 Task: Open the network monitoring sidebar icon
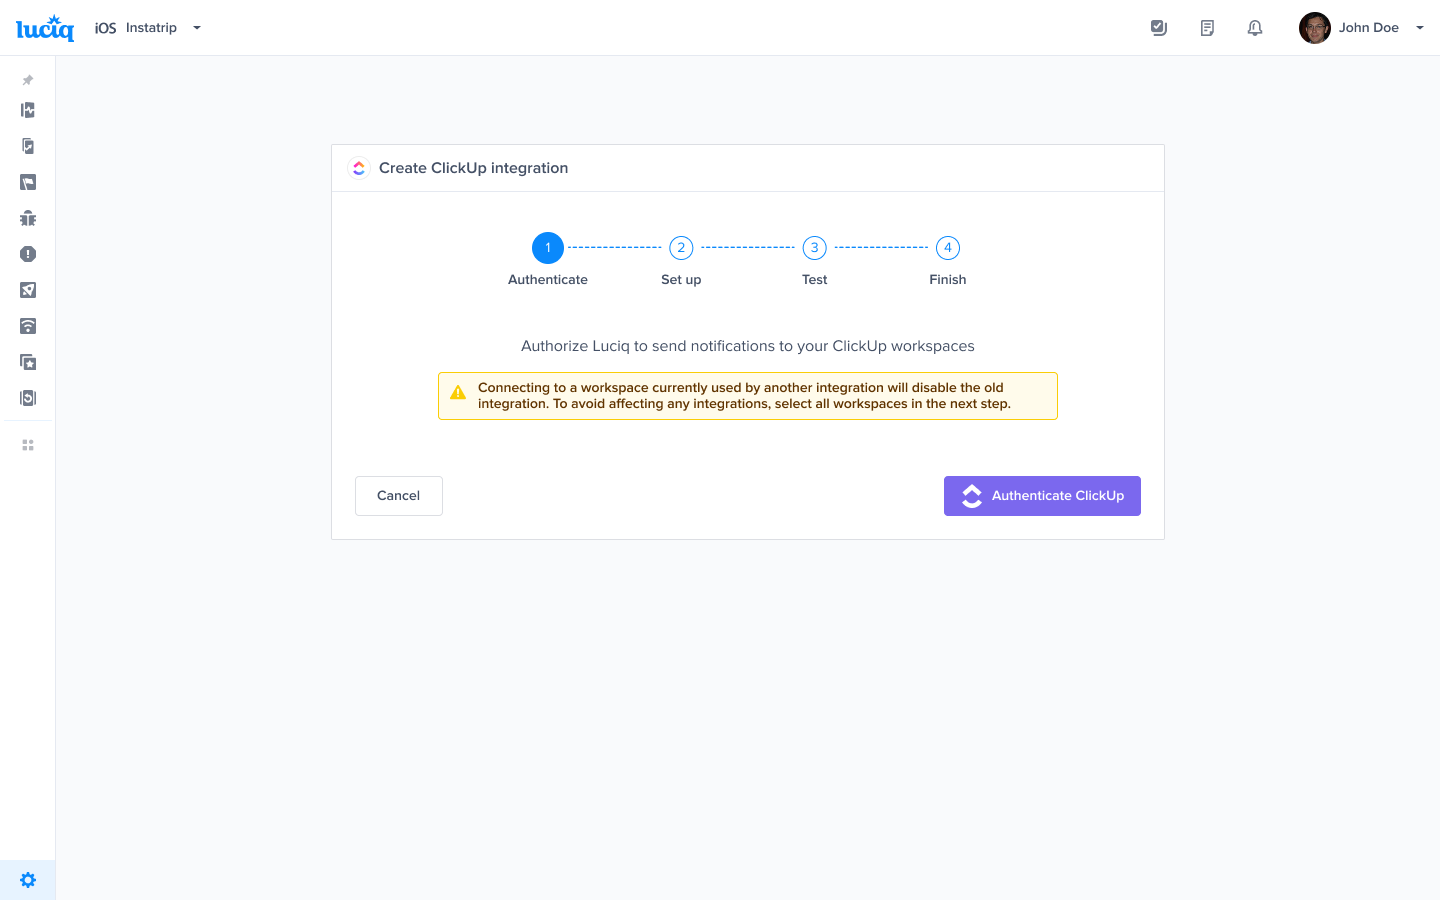coord(27,326)
